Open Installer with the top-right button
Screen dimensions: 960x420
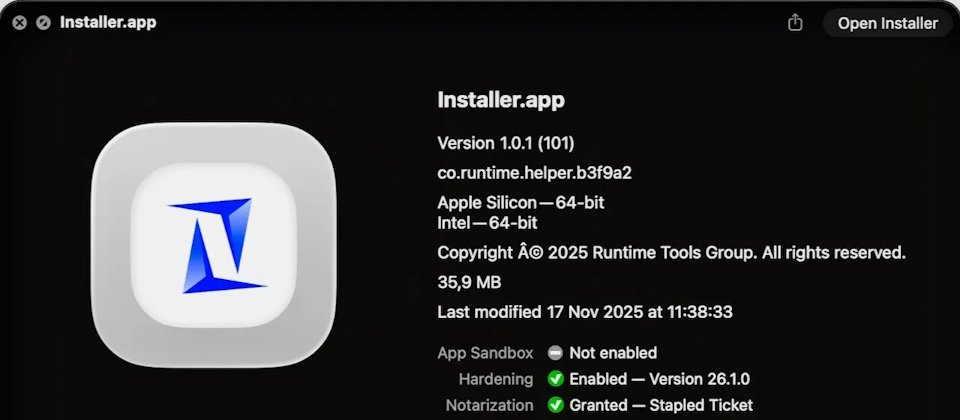[887, 23]
